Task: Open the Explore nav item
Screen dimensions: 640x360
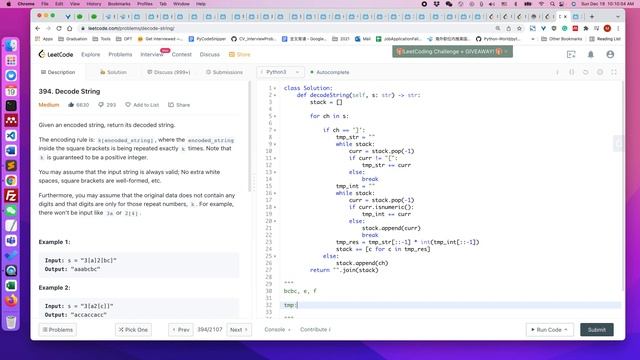Action: pos(91,54)
